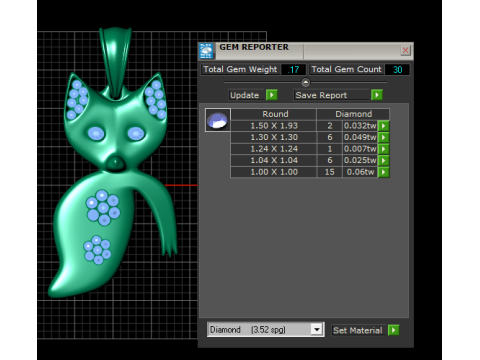Select the 1.24 X 1.24 size cell
This screenshot has width=480, height=360.
274,149
